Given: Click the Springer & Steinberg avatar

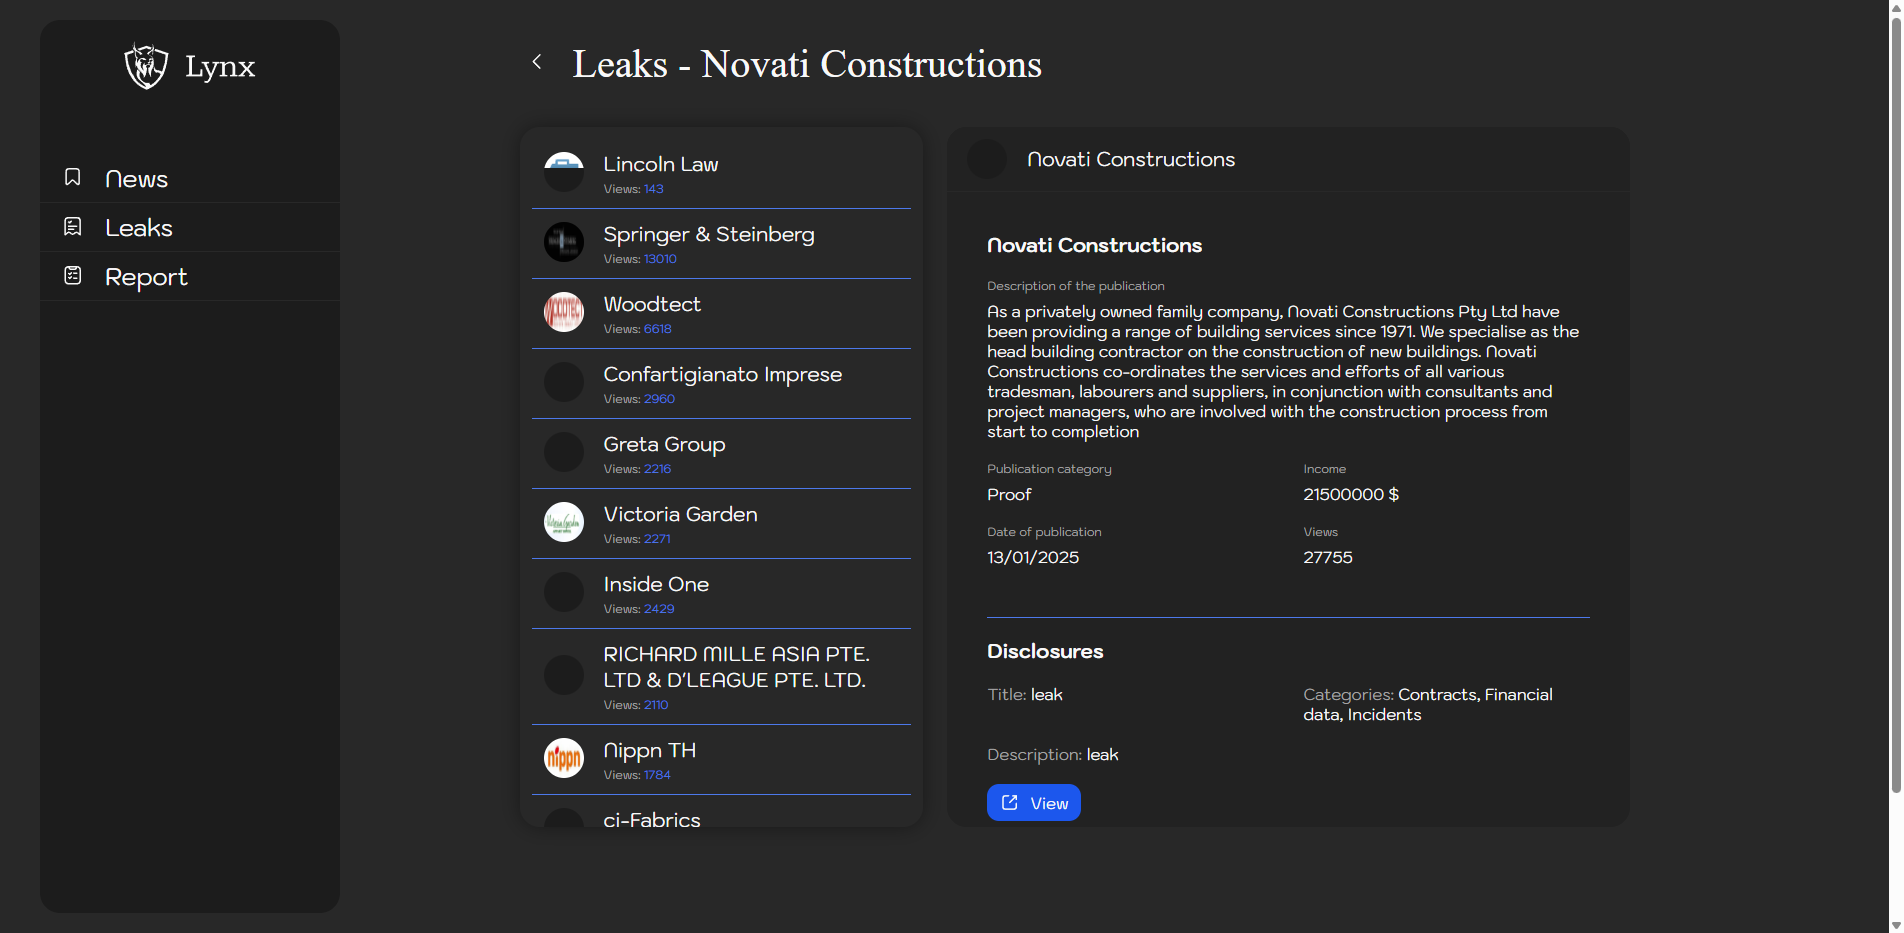Looking at the screenshot, I should pos(564,242).
